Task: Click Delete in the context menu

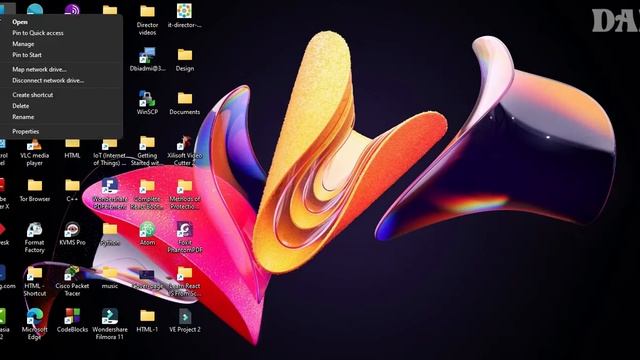Action: pyautogui.click(x=20, y=106)
